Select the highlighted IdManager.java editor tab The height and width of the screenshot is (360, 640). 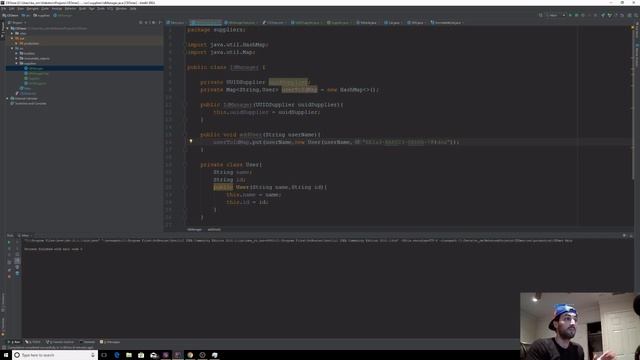tap(206, 22)
